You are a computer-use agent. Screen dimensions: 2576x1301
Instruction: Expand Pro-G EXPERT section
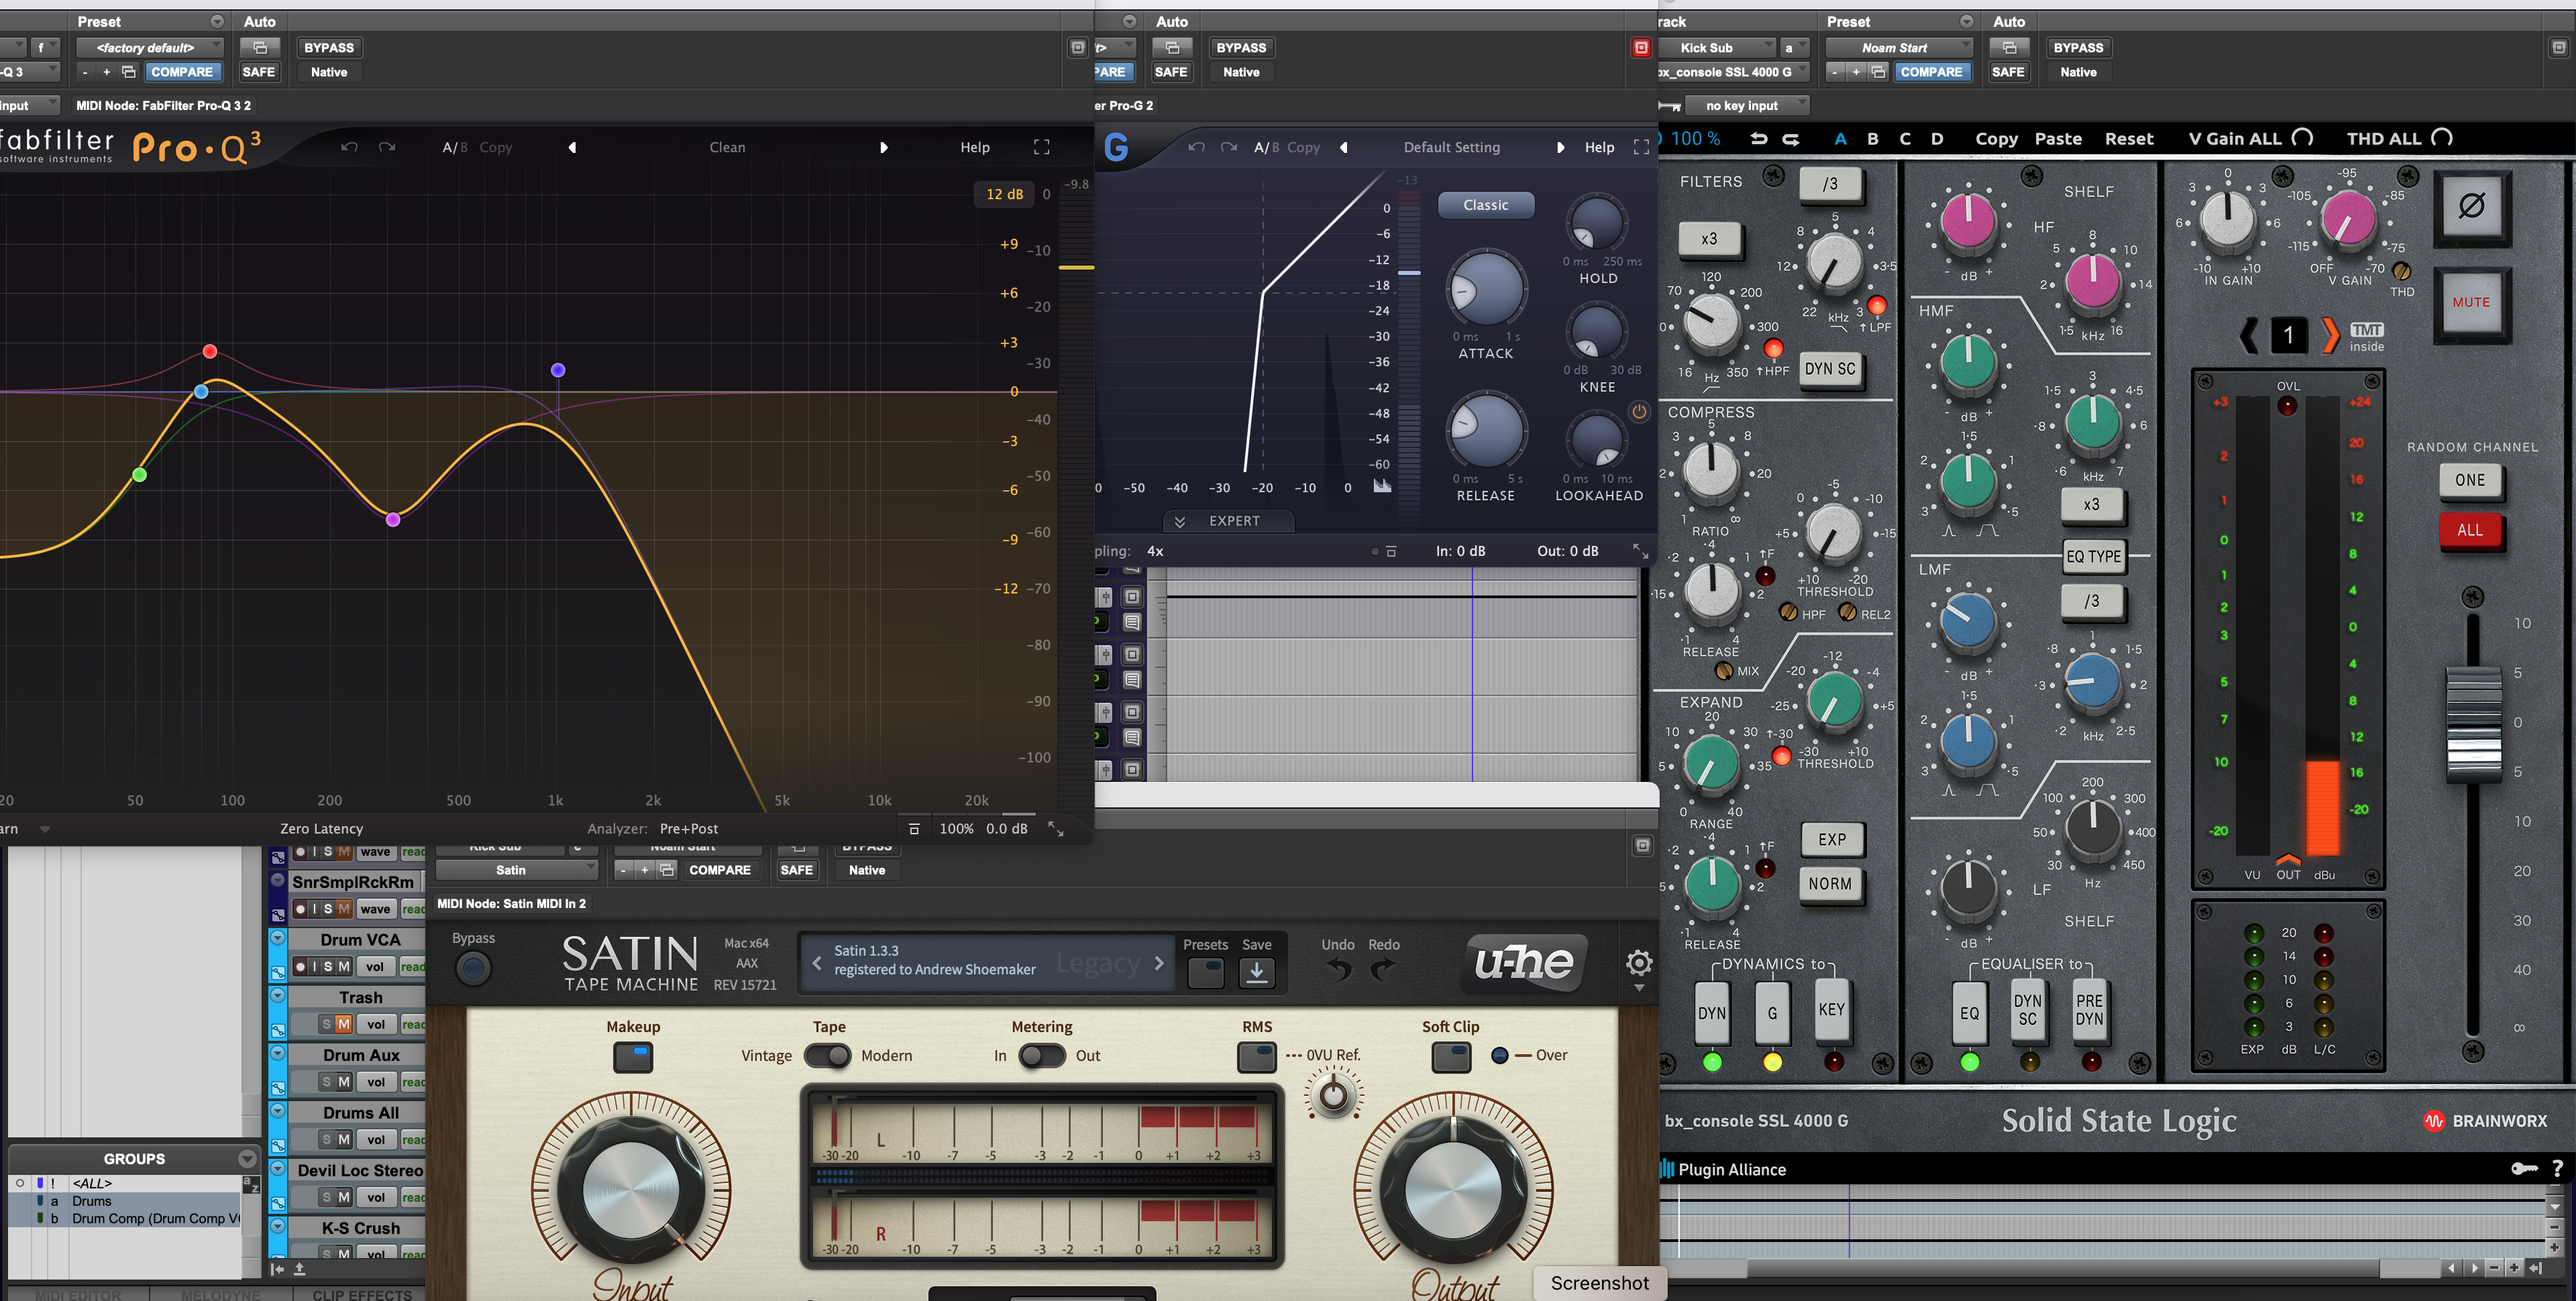click(1229, 521)
